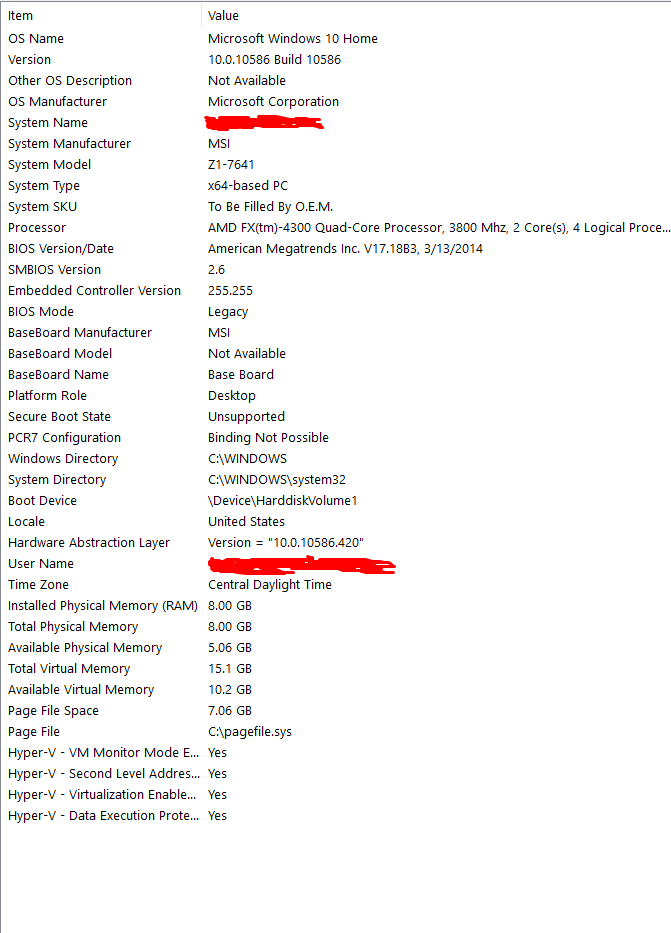Image resolution: width=671 pixels, height=933 pixels.
Task: Select the Boot Device row label
Action: tap(42, 501)
